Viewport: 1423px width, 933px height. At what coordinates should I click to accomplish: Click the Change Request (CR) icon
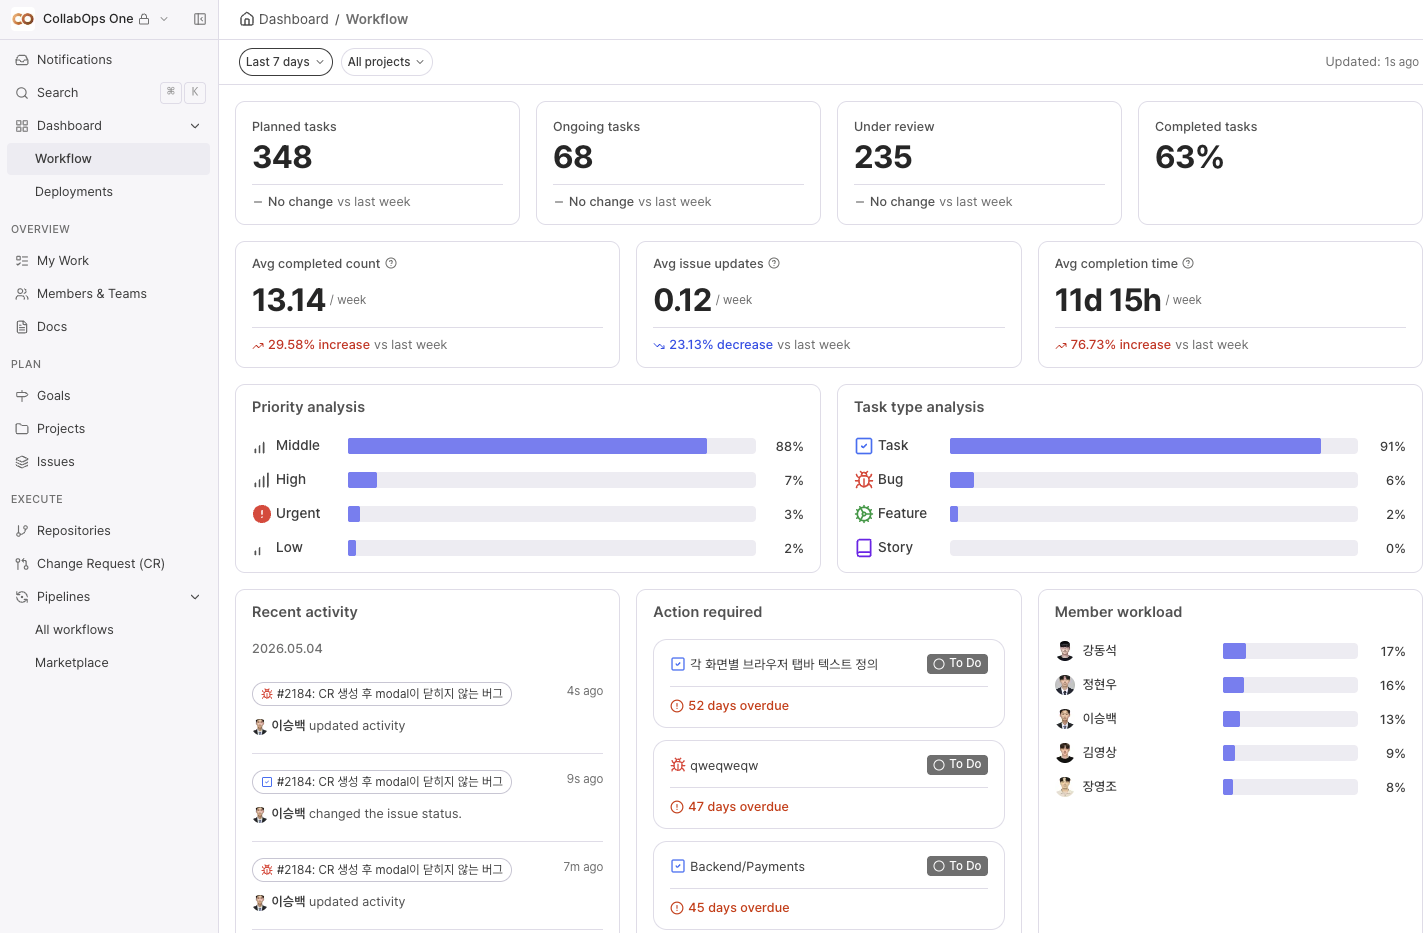click(22, 564)
